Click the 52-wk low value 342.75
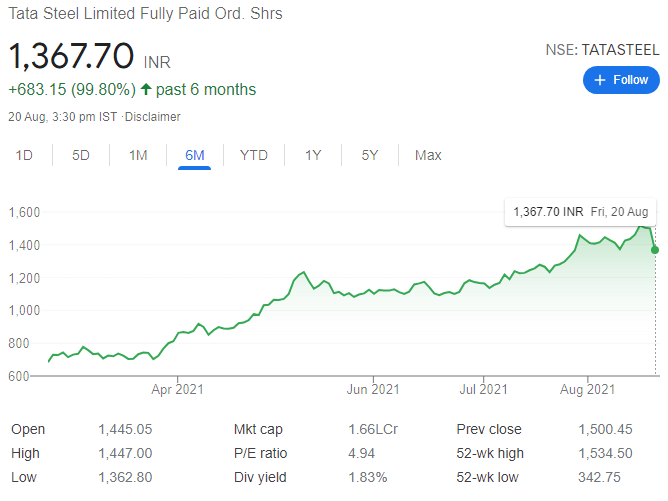The width and height of the screenshot is (668, 501). click(599, 477)
